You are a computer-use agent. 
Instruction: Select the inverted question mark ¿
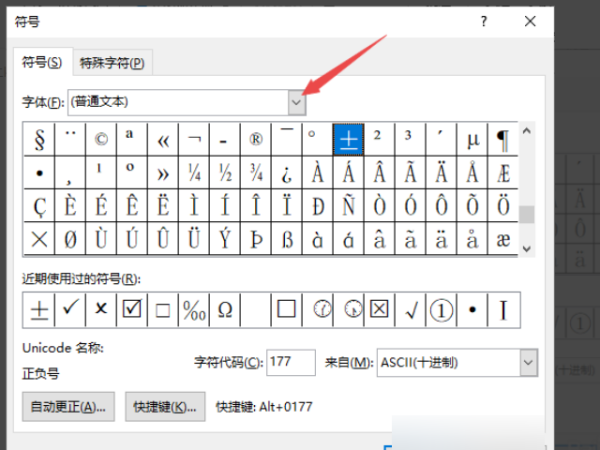(287, 173)
